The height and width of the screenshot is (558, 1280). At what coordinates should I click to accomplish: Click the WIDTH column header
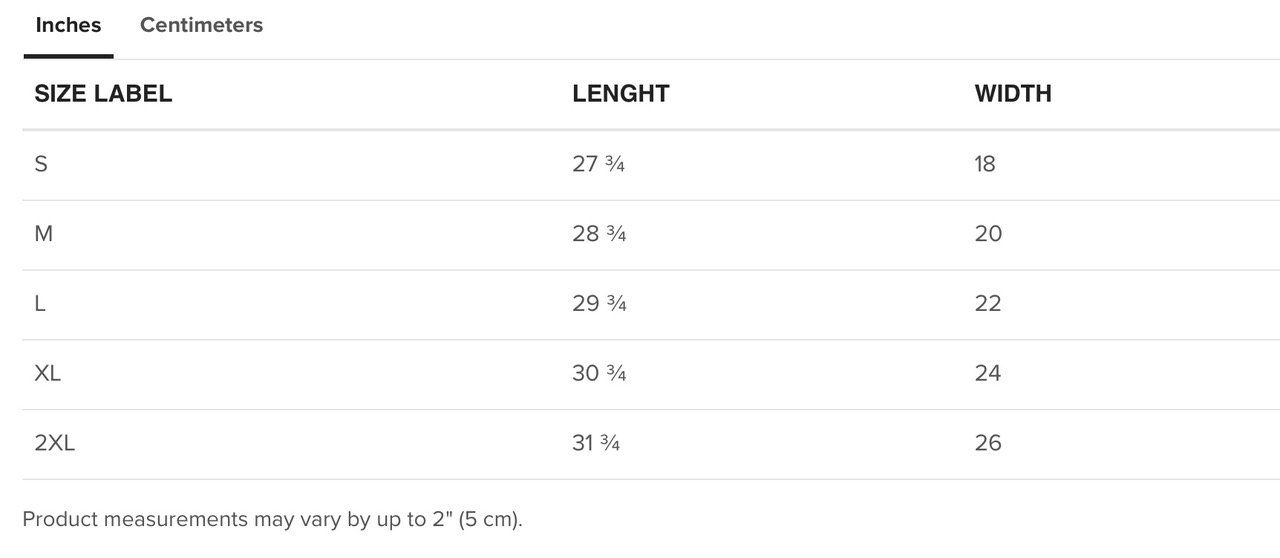click(1013, 94)
